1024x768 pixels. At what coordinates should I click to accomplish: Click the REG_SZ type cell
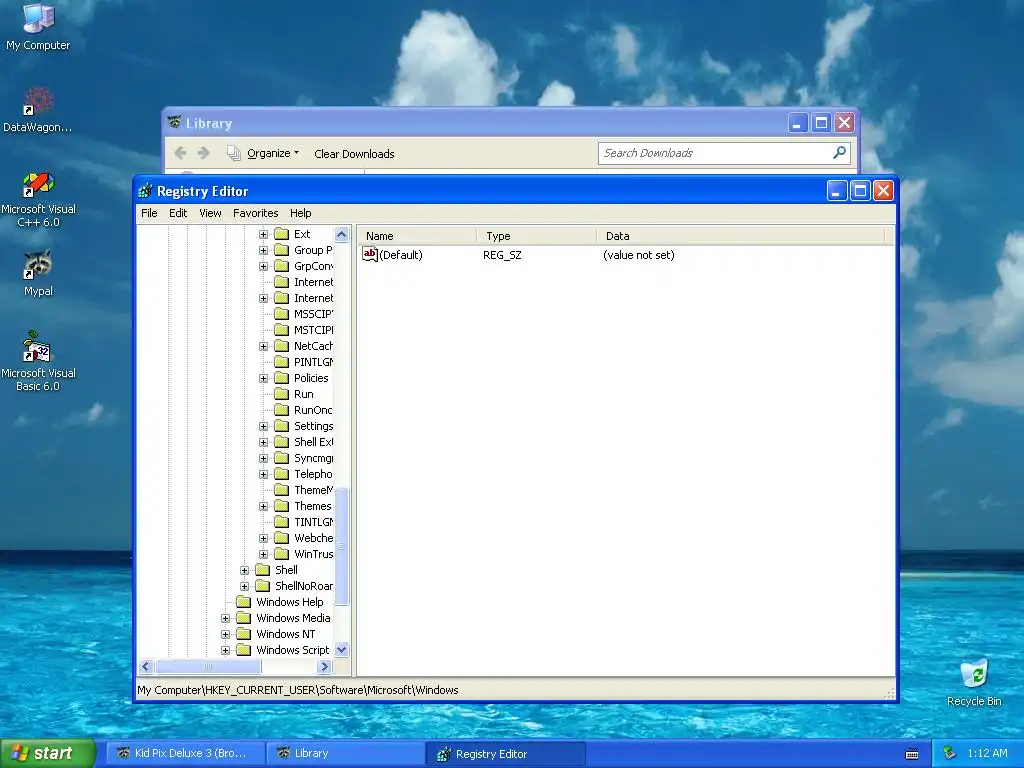[x=502, y=255]
